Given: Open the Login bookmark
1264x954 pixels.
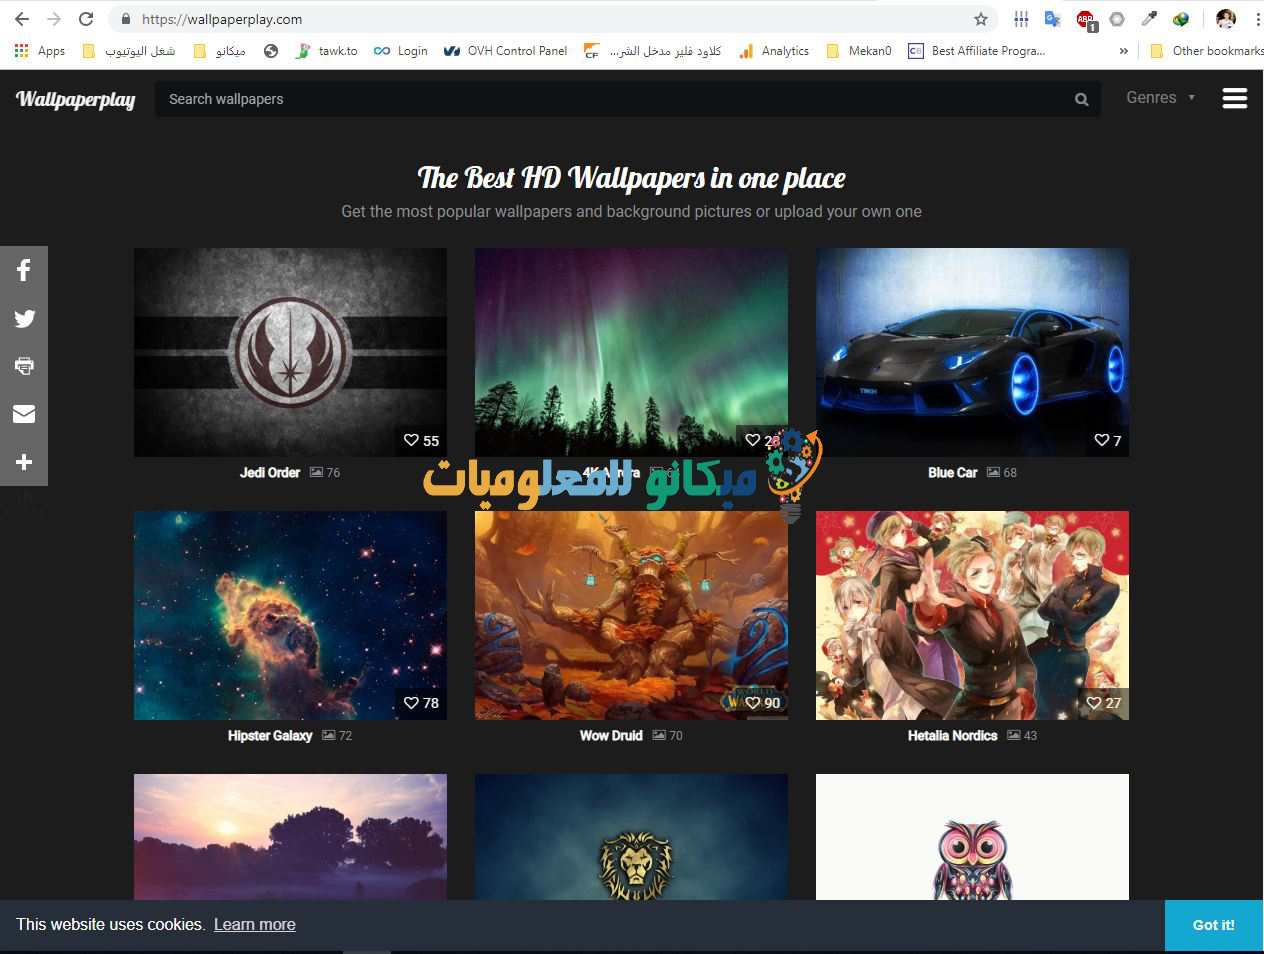Looking at the screenshot, I should point(401,51).
